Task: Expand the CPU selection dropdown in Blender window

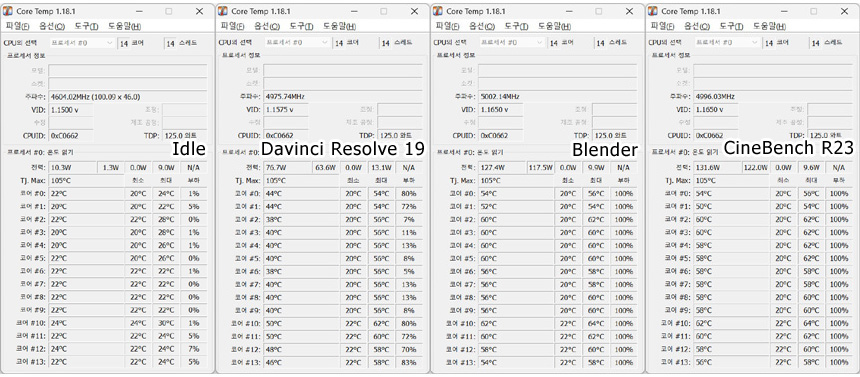Action: pos(512,42)
